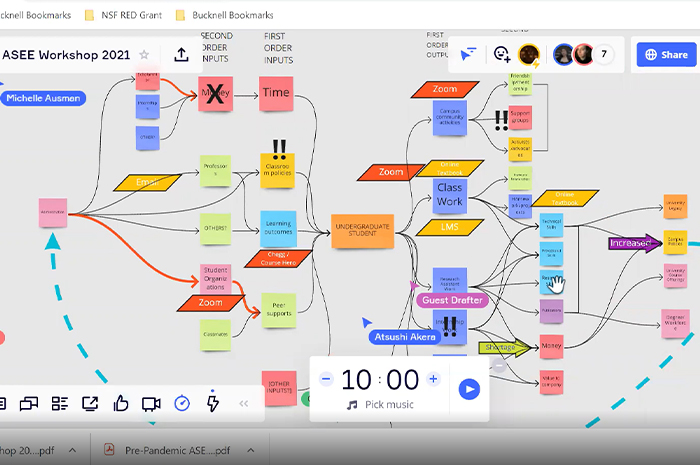Viewport: 700px width, 465px height.
Task: Open the rightmost Bucknell Bookmarks folder
Action: pos(225,15)
